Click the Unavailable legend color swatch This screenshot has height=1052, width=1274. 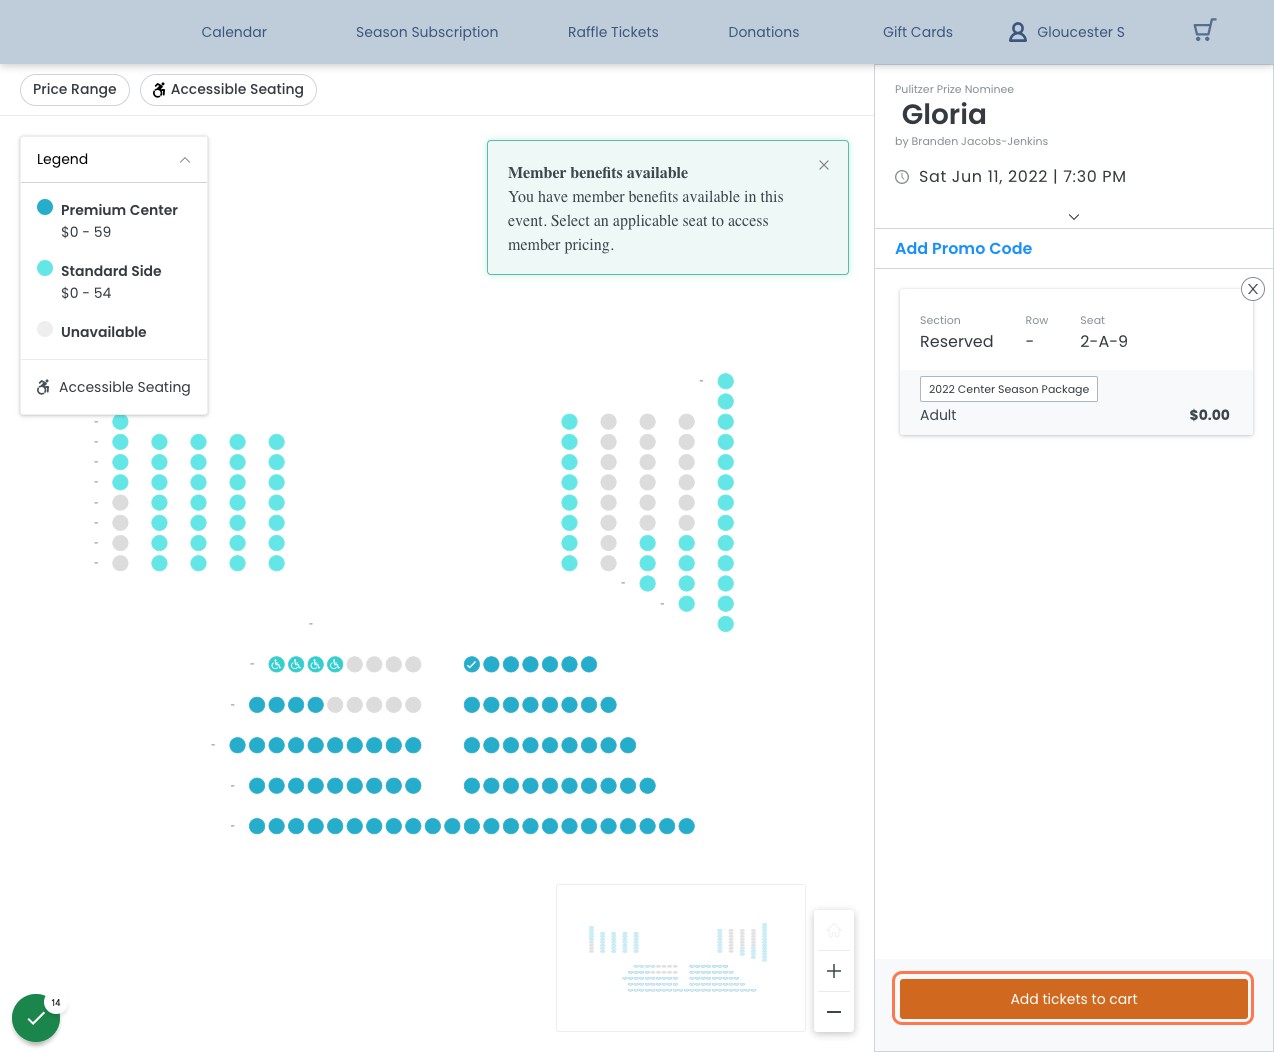(x=45, y=329)
